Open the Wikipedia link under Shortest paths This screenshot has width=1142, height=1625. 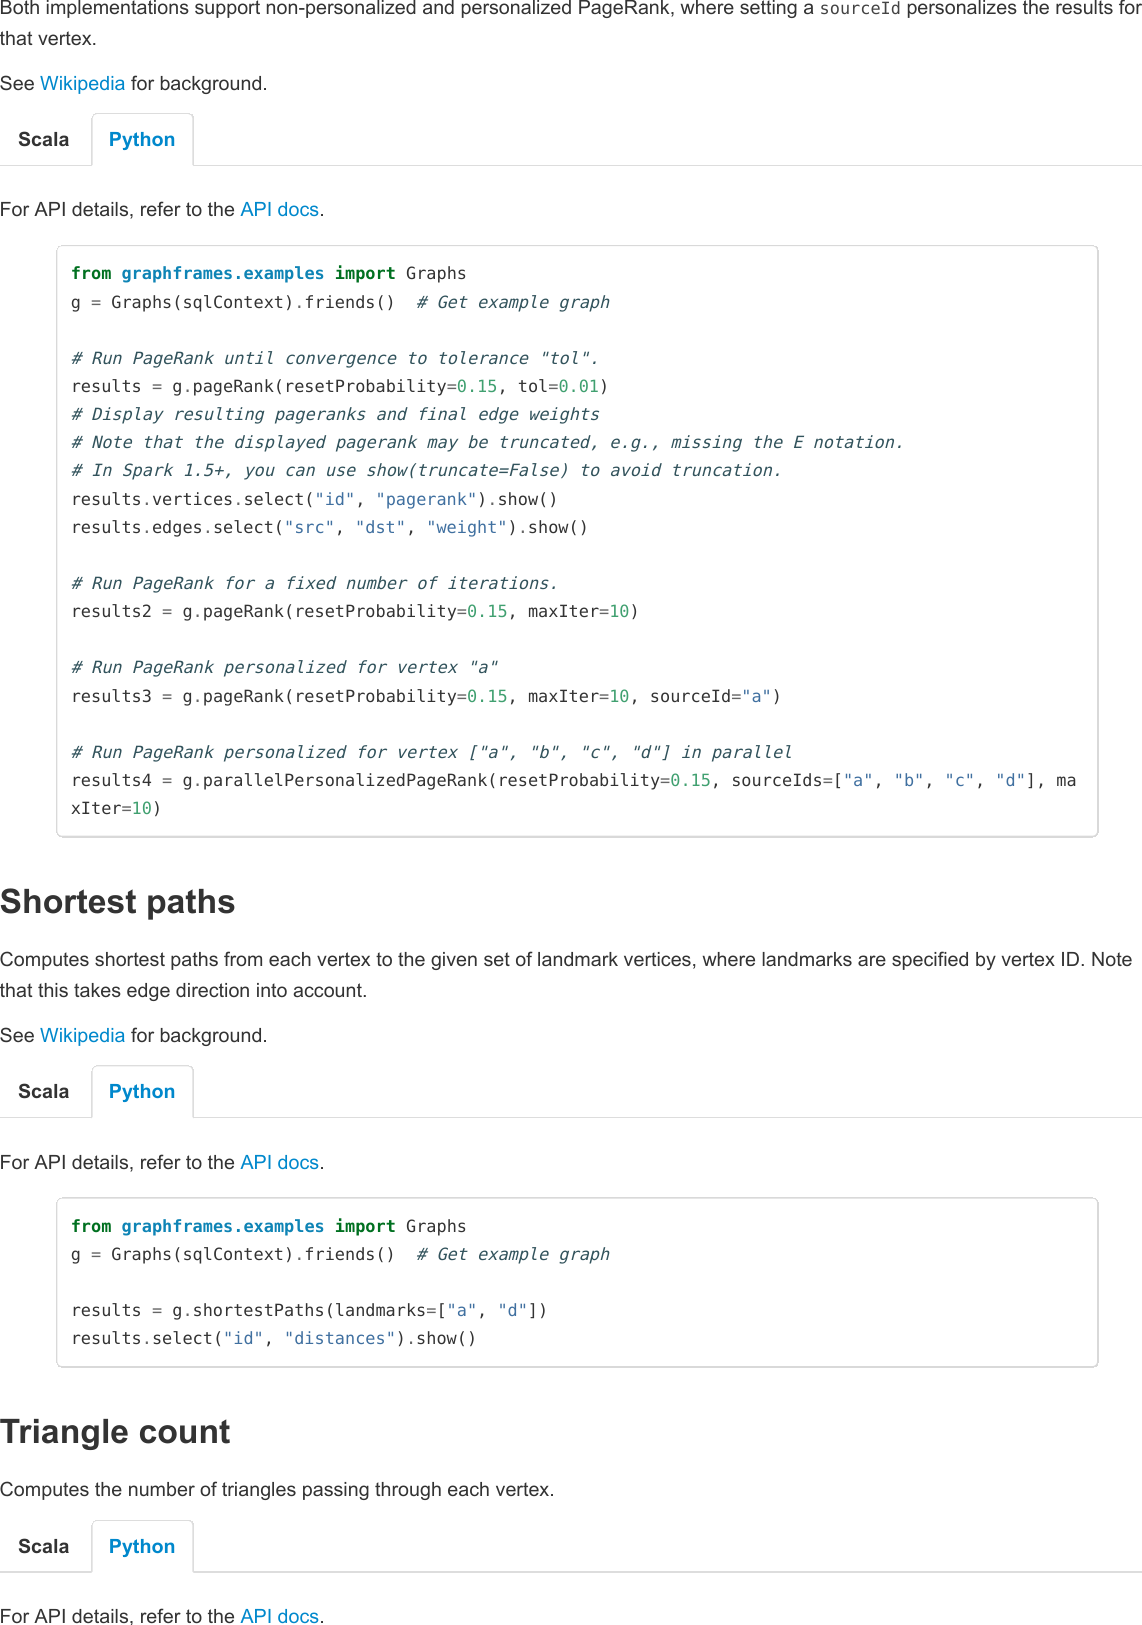pos(81,1035)
